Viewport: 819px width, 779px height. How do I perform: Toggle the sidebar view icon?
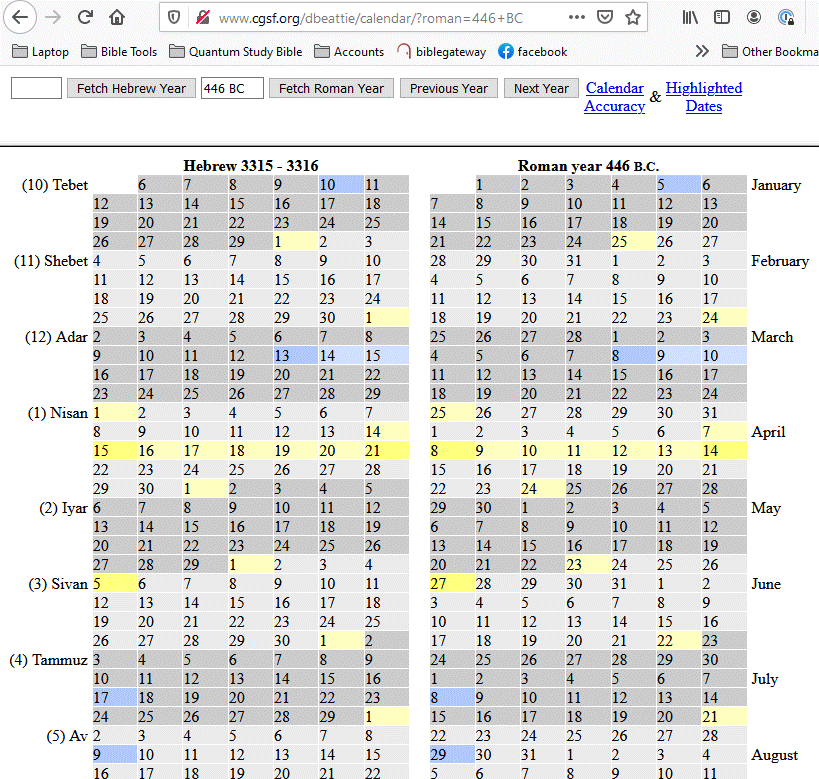tap(722, 17)
